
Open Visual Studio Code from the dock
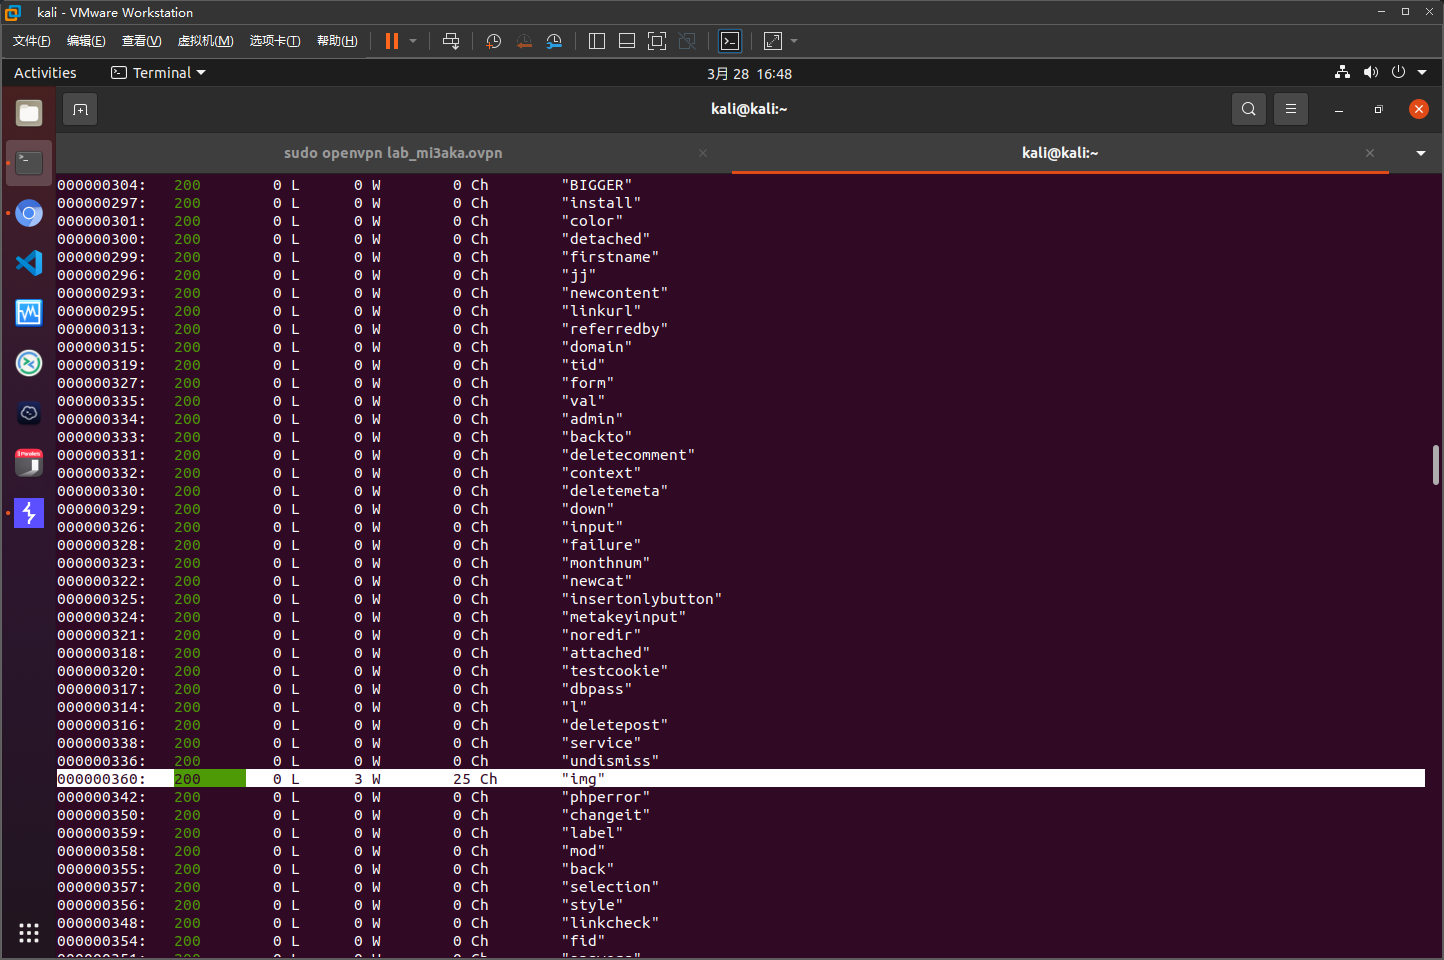coord(29,263)
